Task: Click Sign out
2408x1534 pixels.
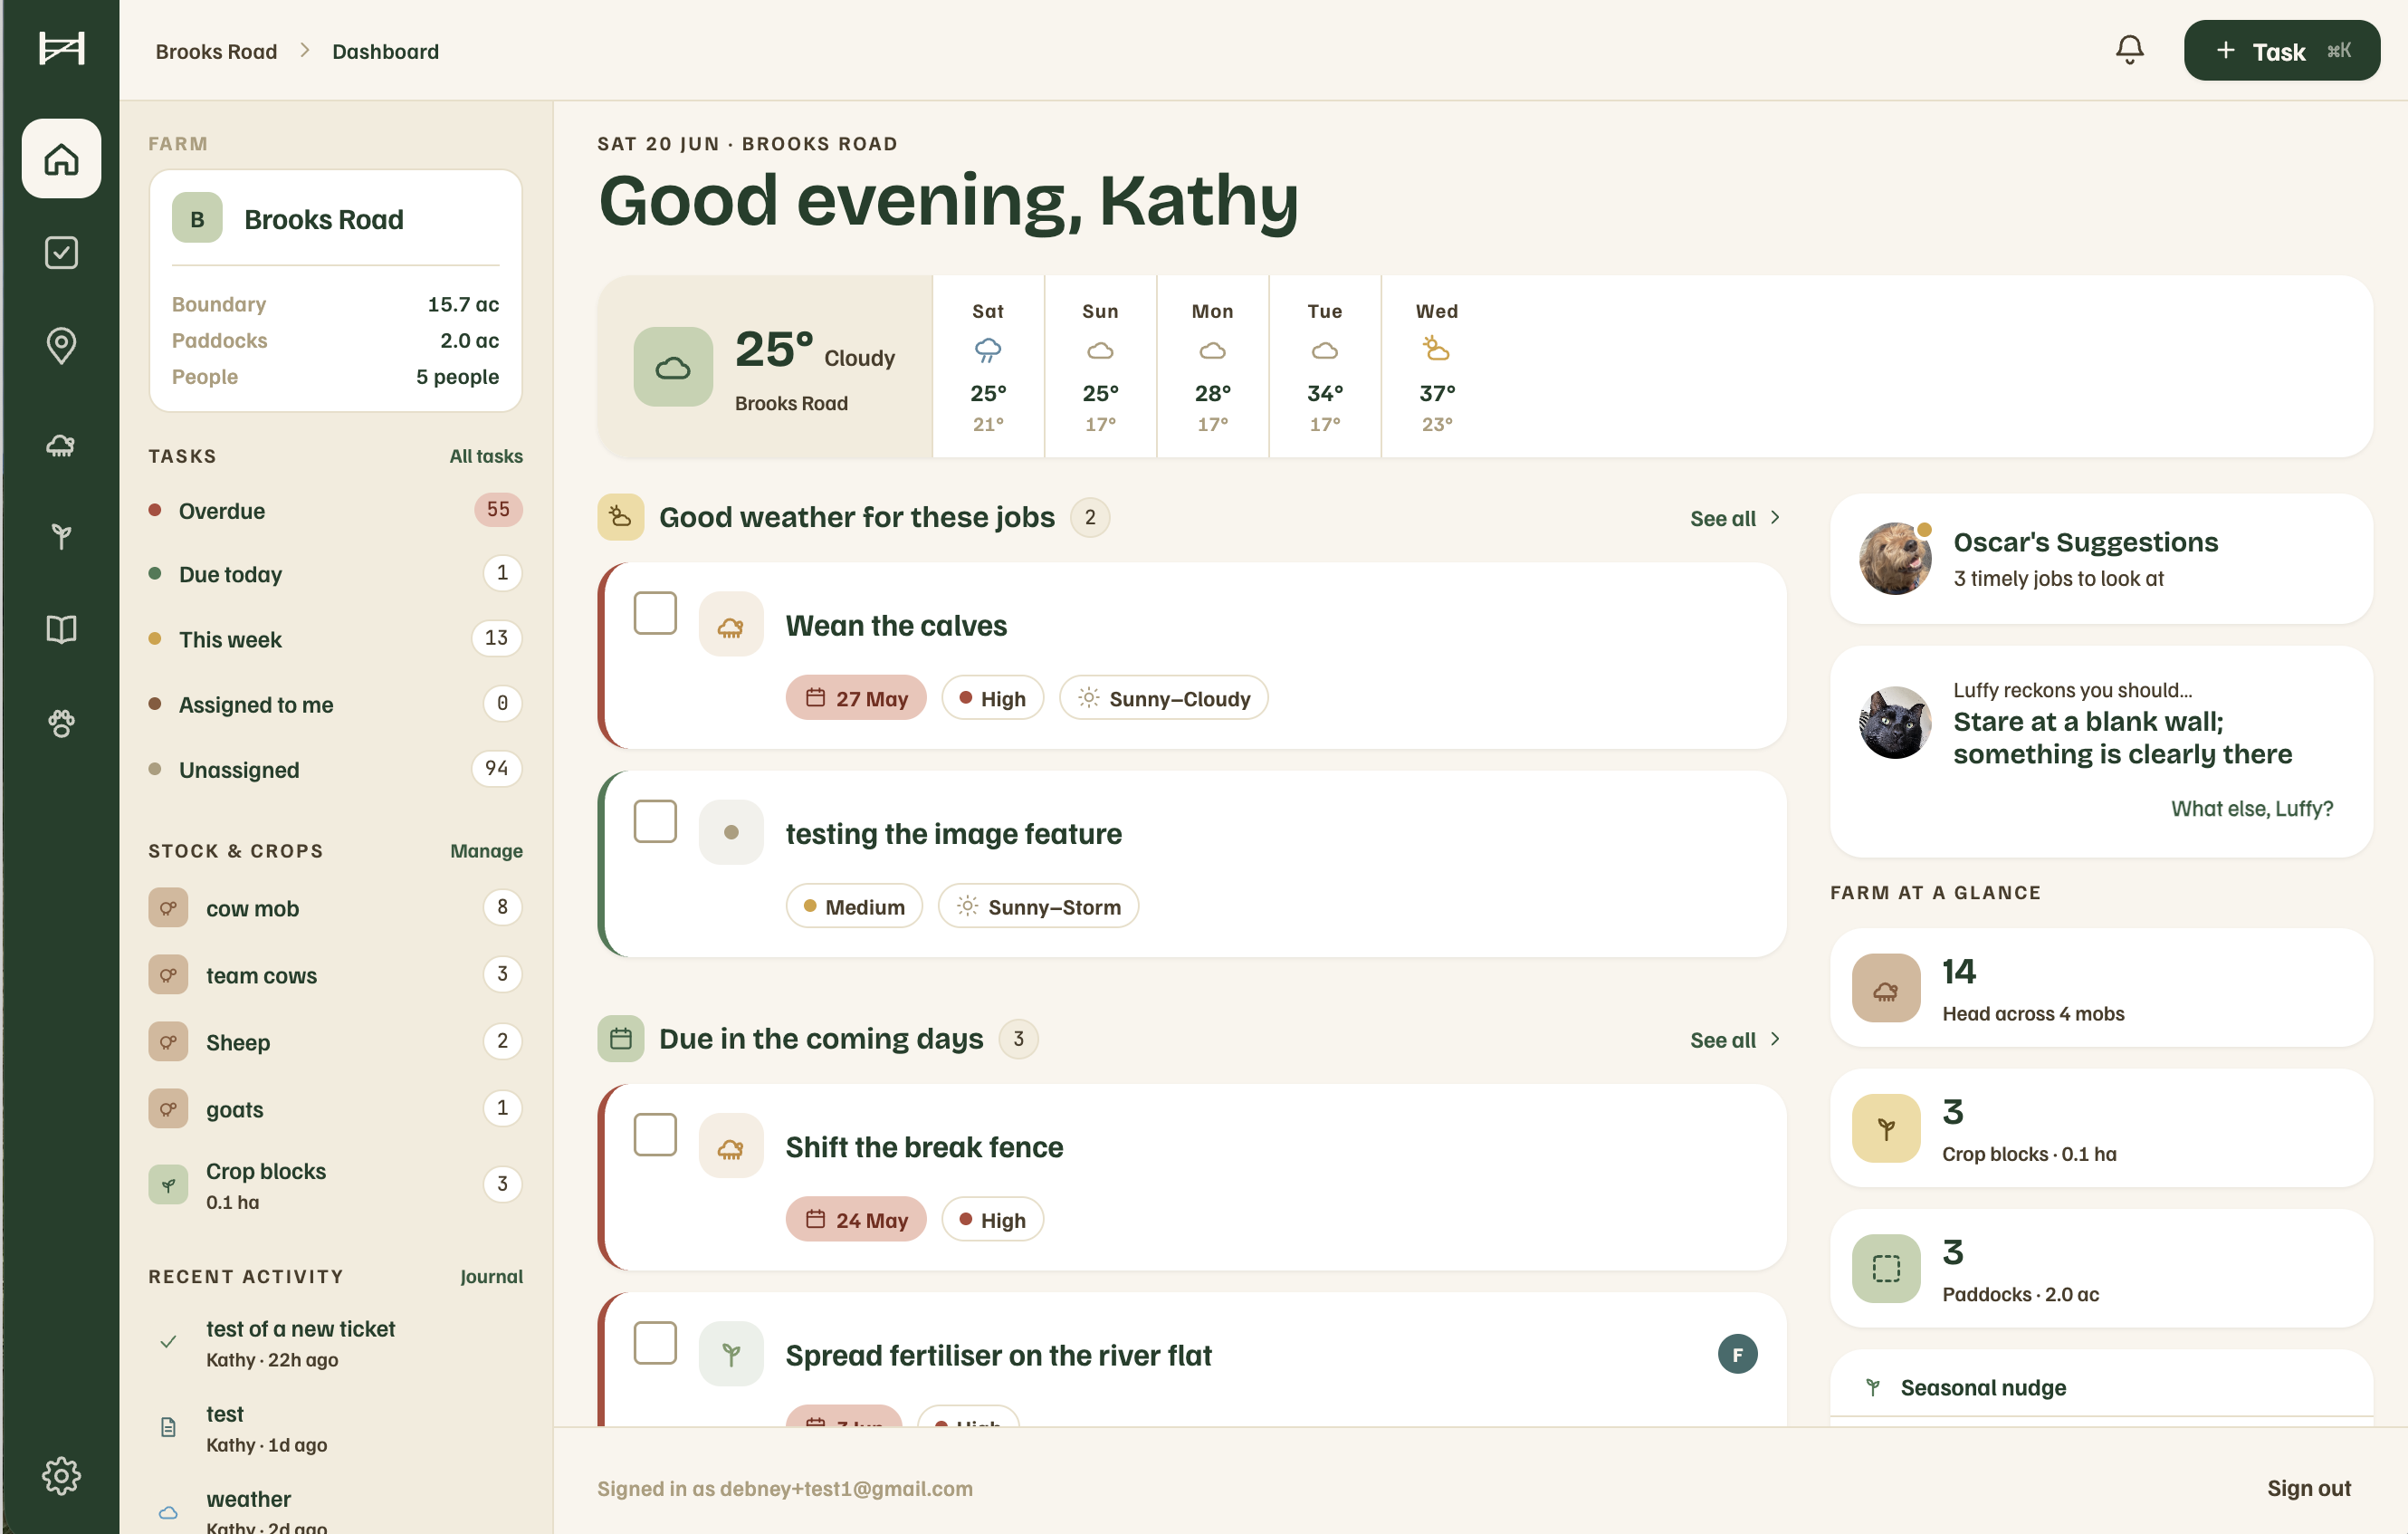Action: coord(2308,1488)
